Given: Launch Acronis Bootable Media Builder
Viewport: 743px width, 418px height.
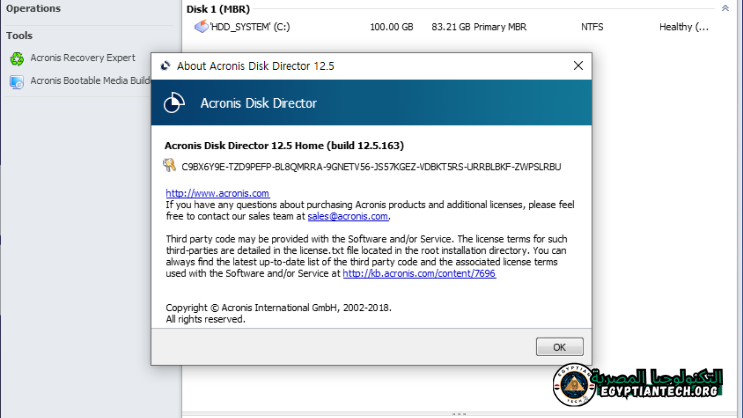Looking at the screenshot, I should pyautogui.click(x=90, y=81).
